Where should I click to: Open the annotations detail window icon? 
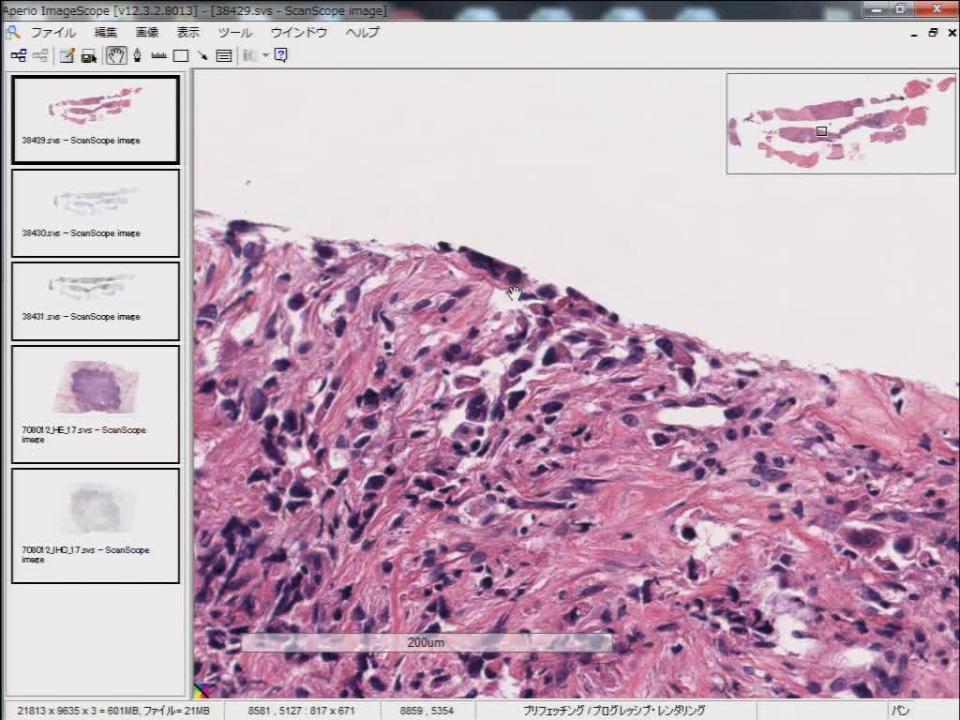(224, 56)
